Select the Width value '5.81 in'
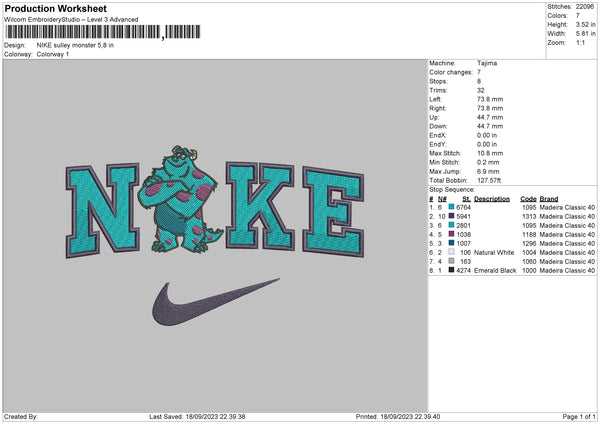 [585, 34]
